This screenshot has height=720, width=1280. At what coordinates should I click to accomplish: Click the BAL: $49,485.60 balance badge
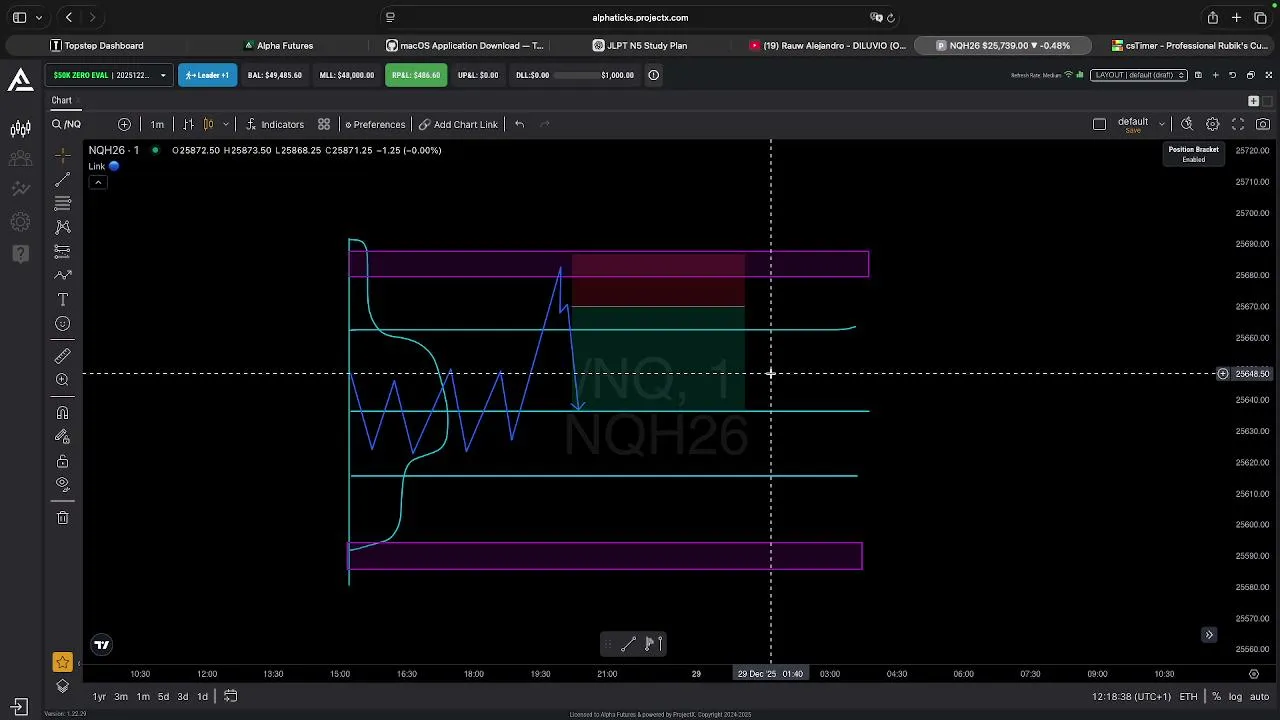pyautogui.click(x=275, y=75)
